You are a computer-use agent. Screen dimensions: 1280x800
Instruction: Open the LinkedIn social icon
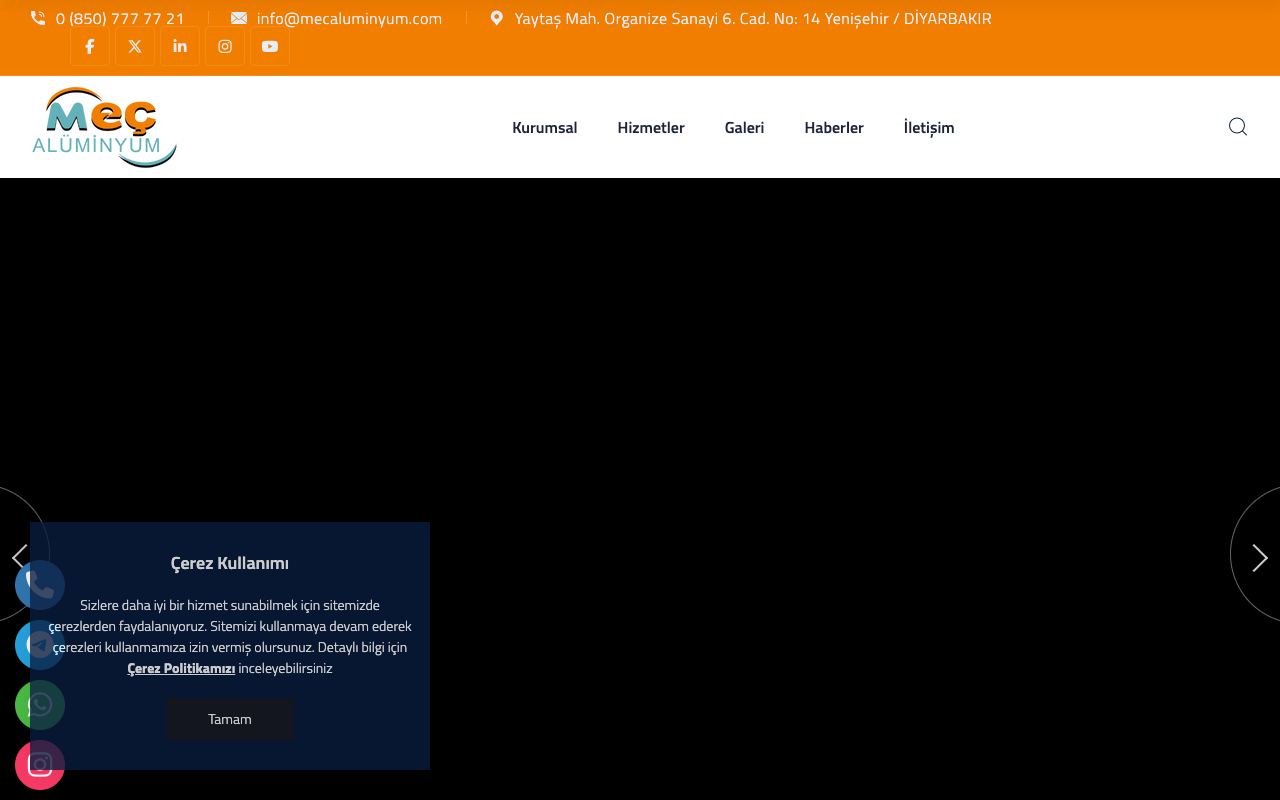click(x=180, y=46)
